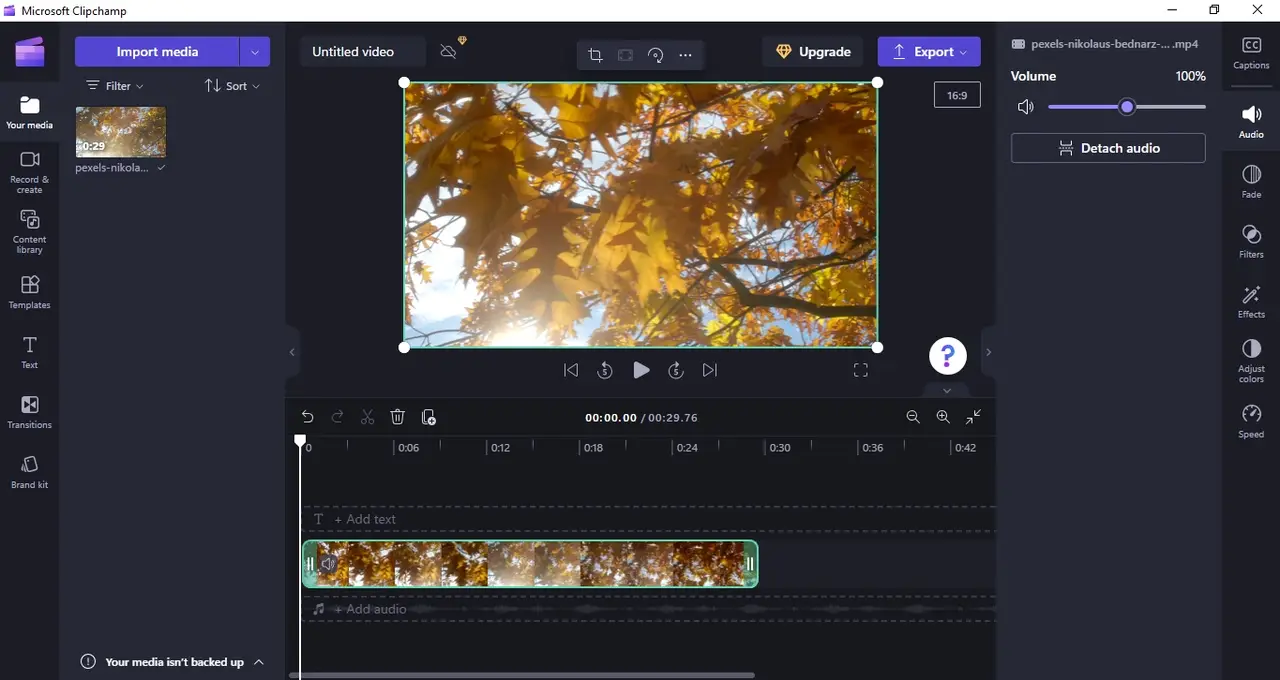Collapse the timeline with chevron below preview
Viewport: 1280px width, 680px height.
[x=947, y=390]
